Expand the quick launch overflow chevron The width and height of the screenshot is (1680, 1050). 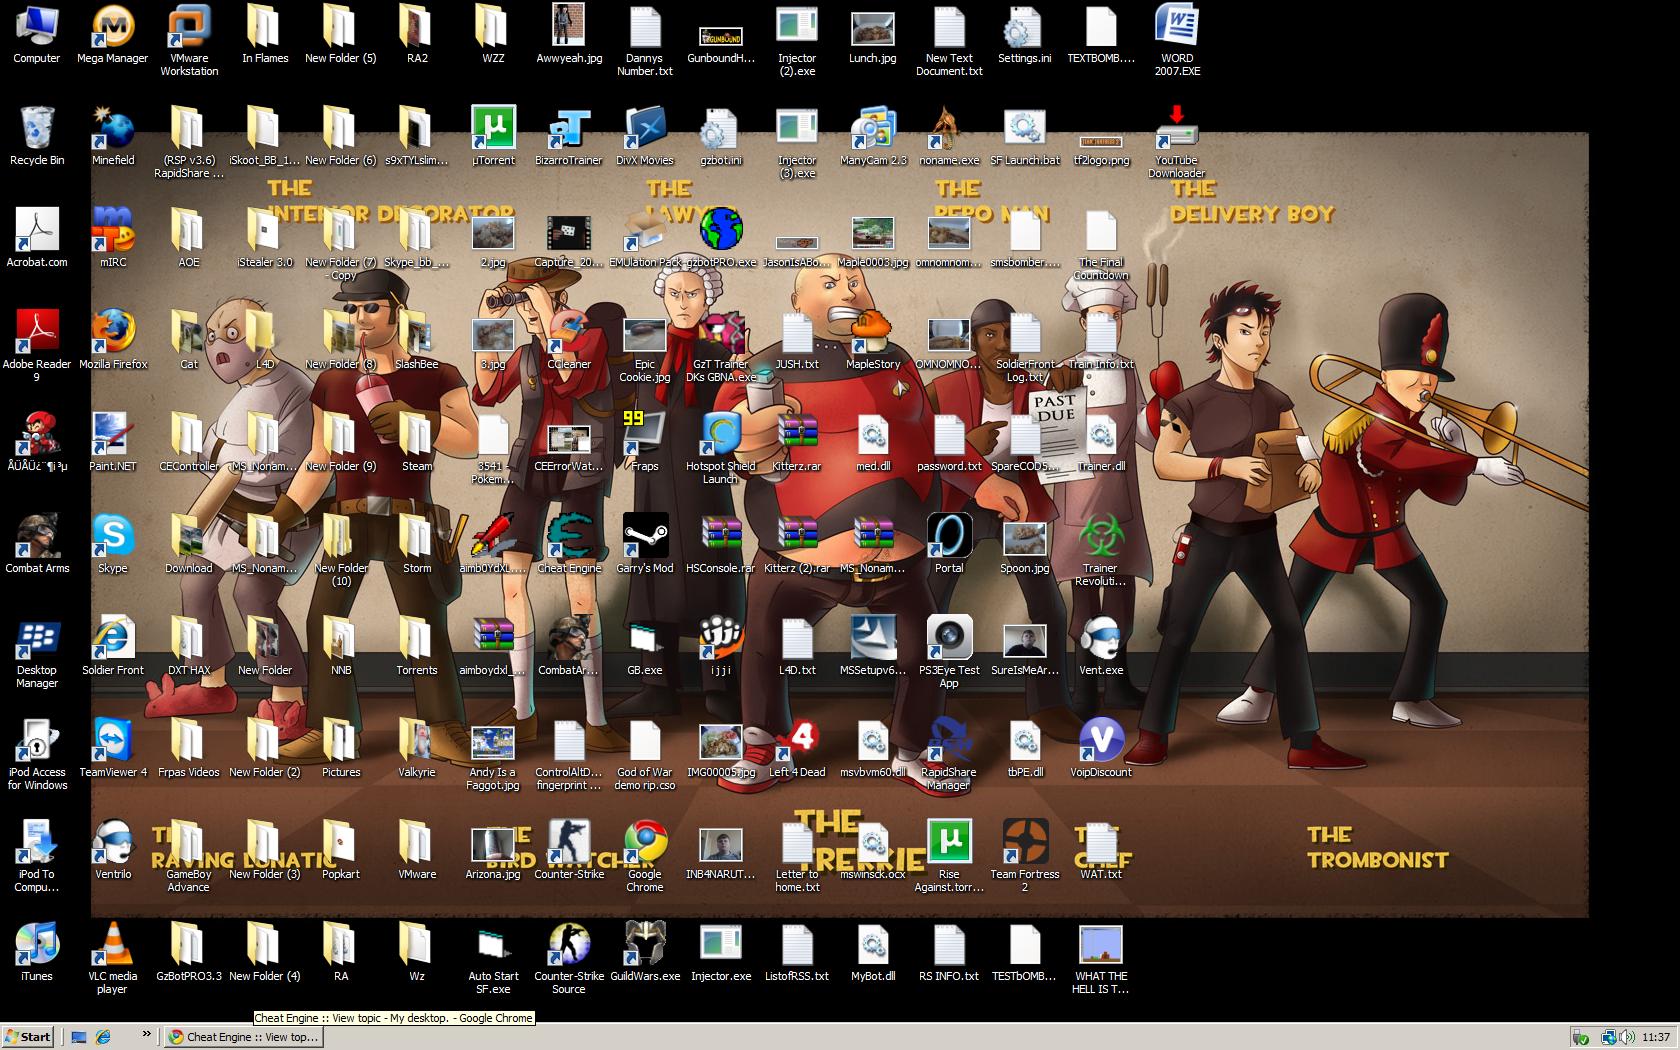147,1034
